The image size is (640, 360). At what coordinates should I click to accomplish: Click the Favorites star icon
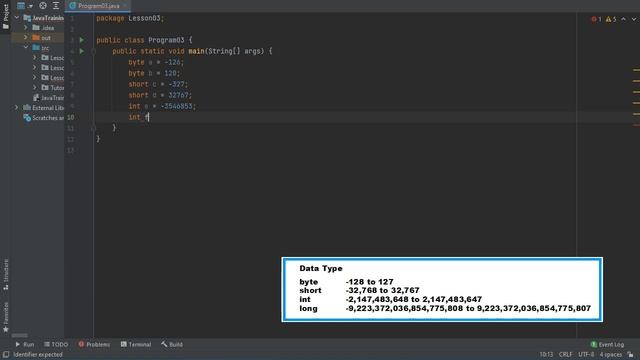click(5, 329)
